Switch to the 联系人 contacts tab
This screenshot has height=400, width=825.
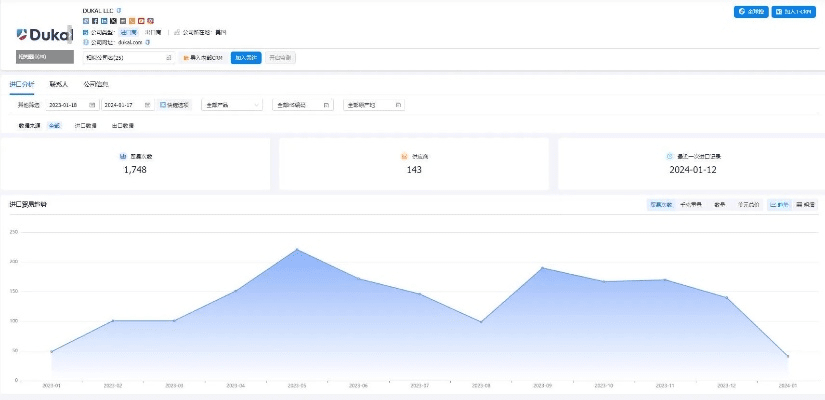[x=59, y=84]
